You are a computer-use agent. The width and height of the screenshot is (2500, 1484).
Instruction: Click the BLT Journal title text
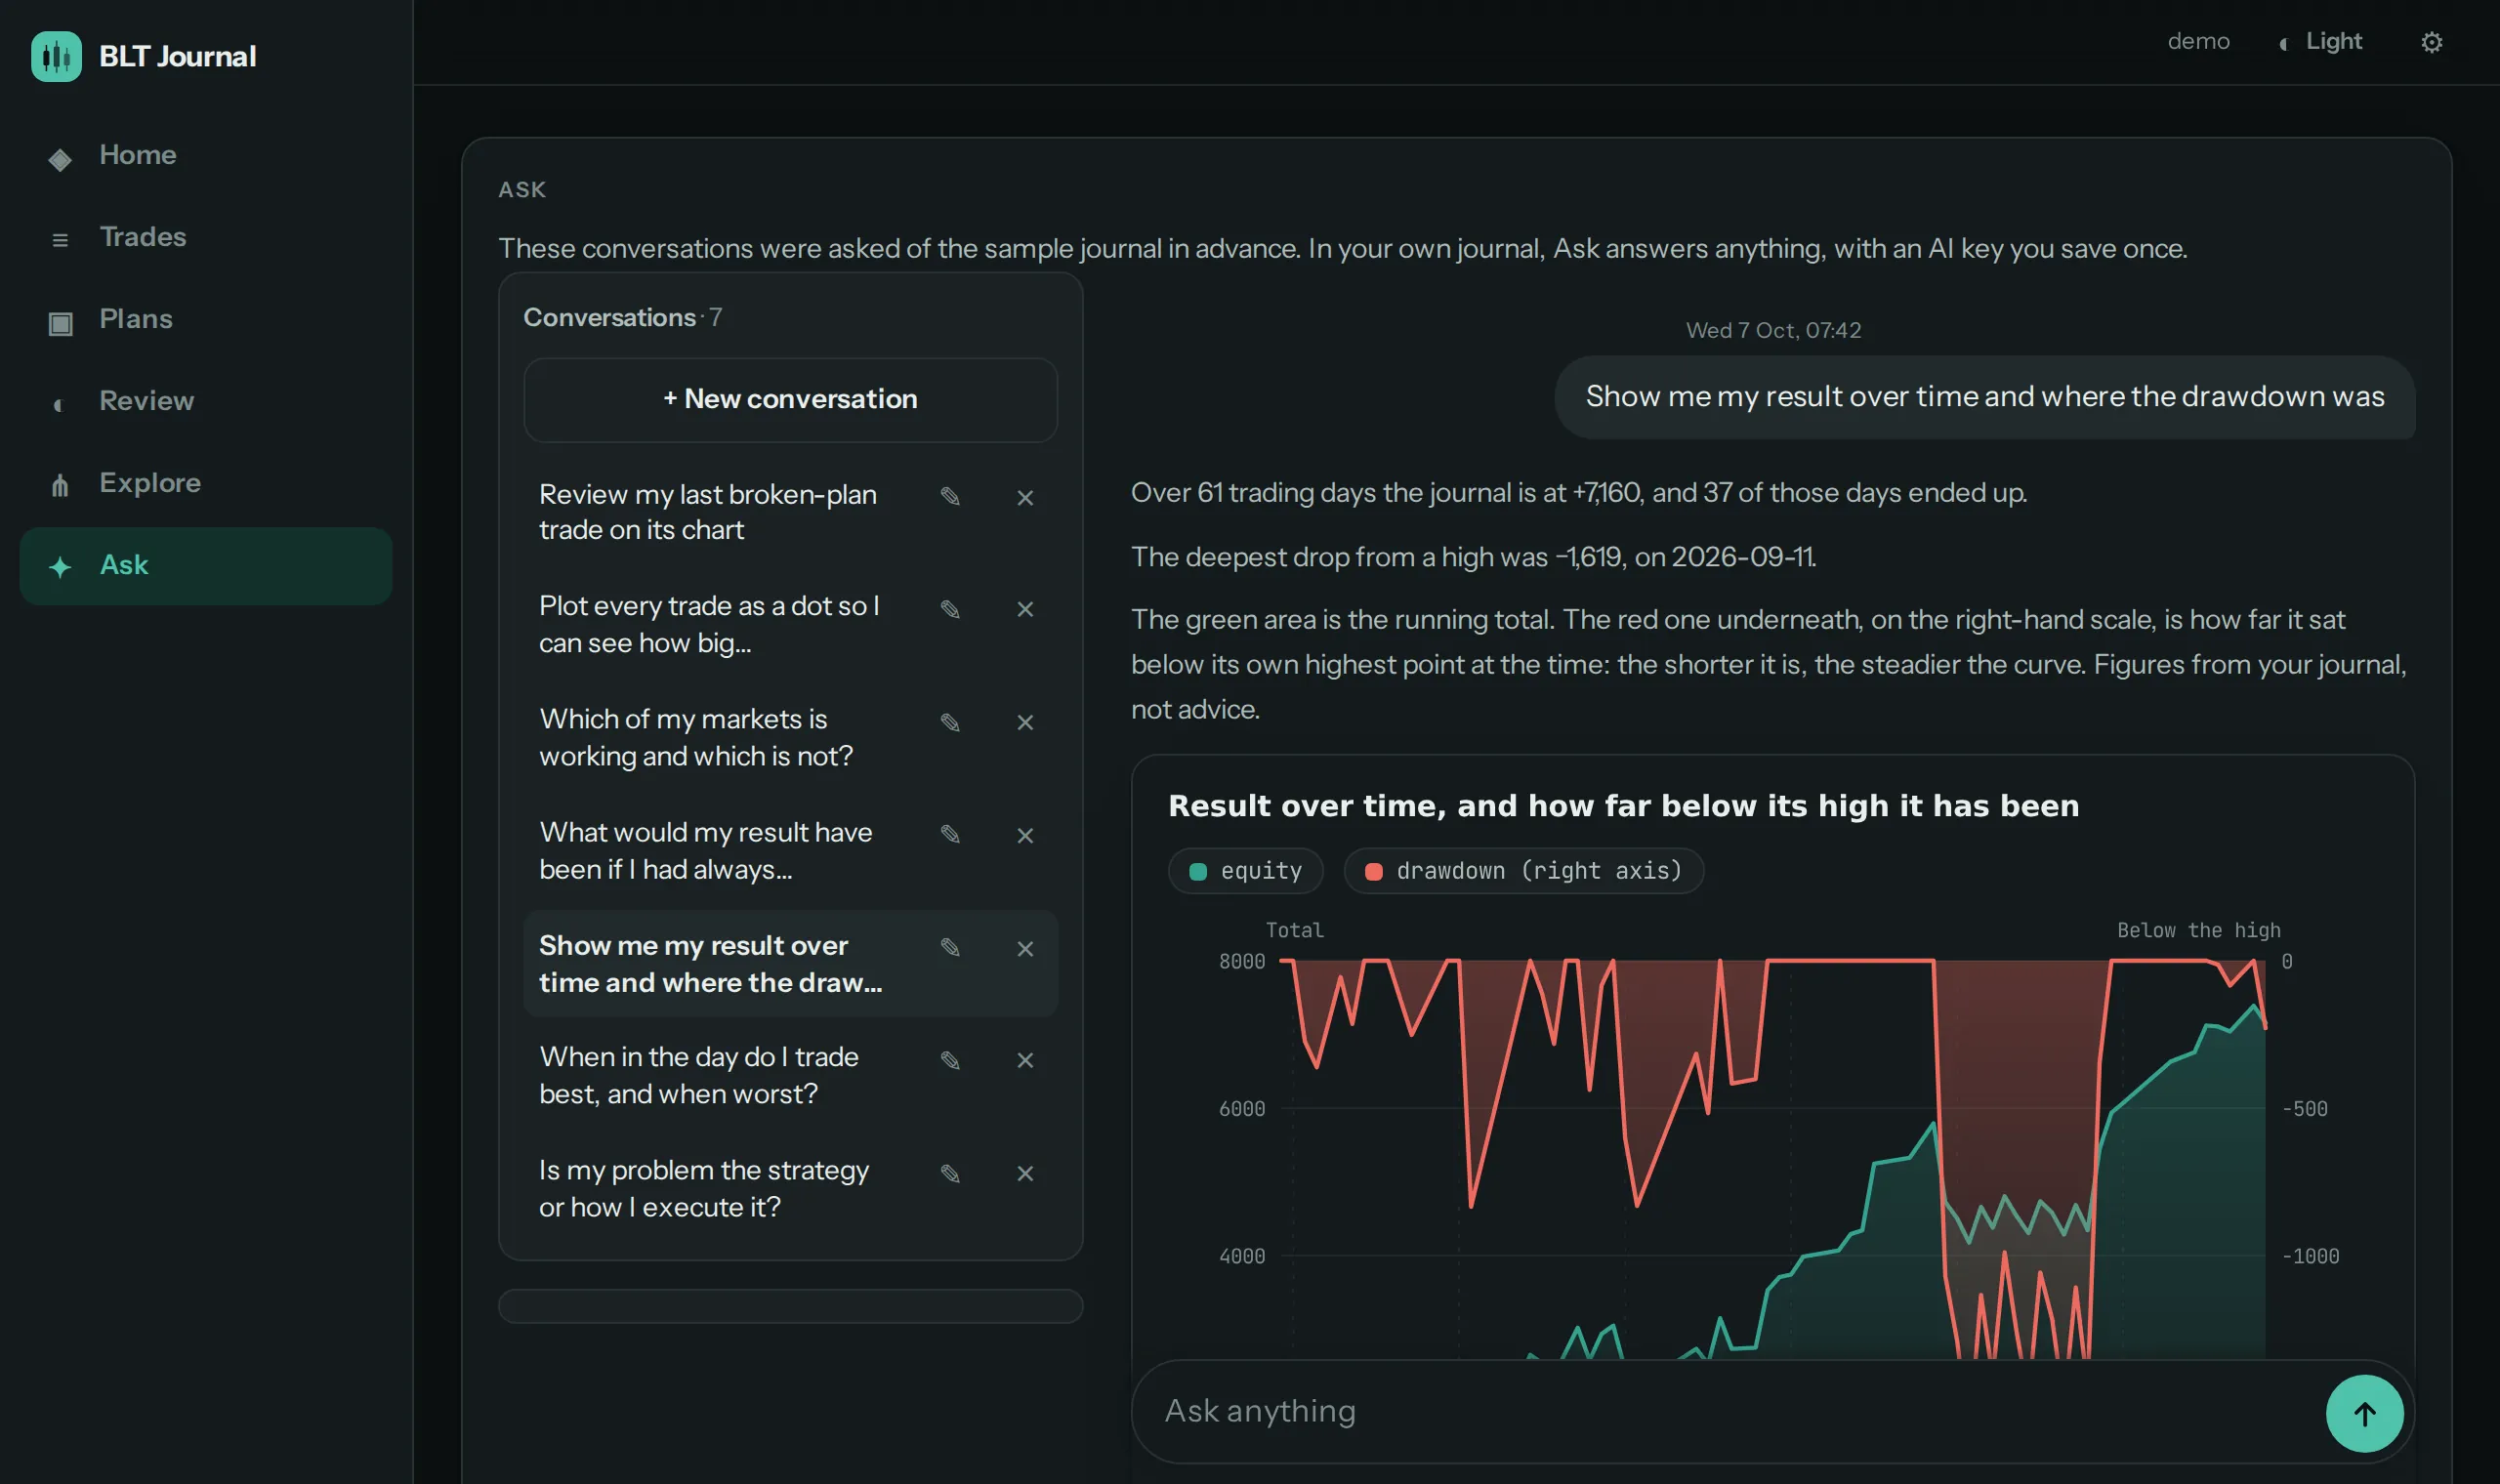178,56
